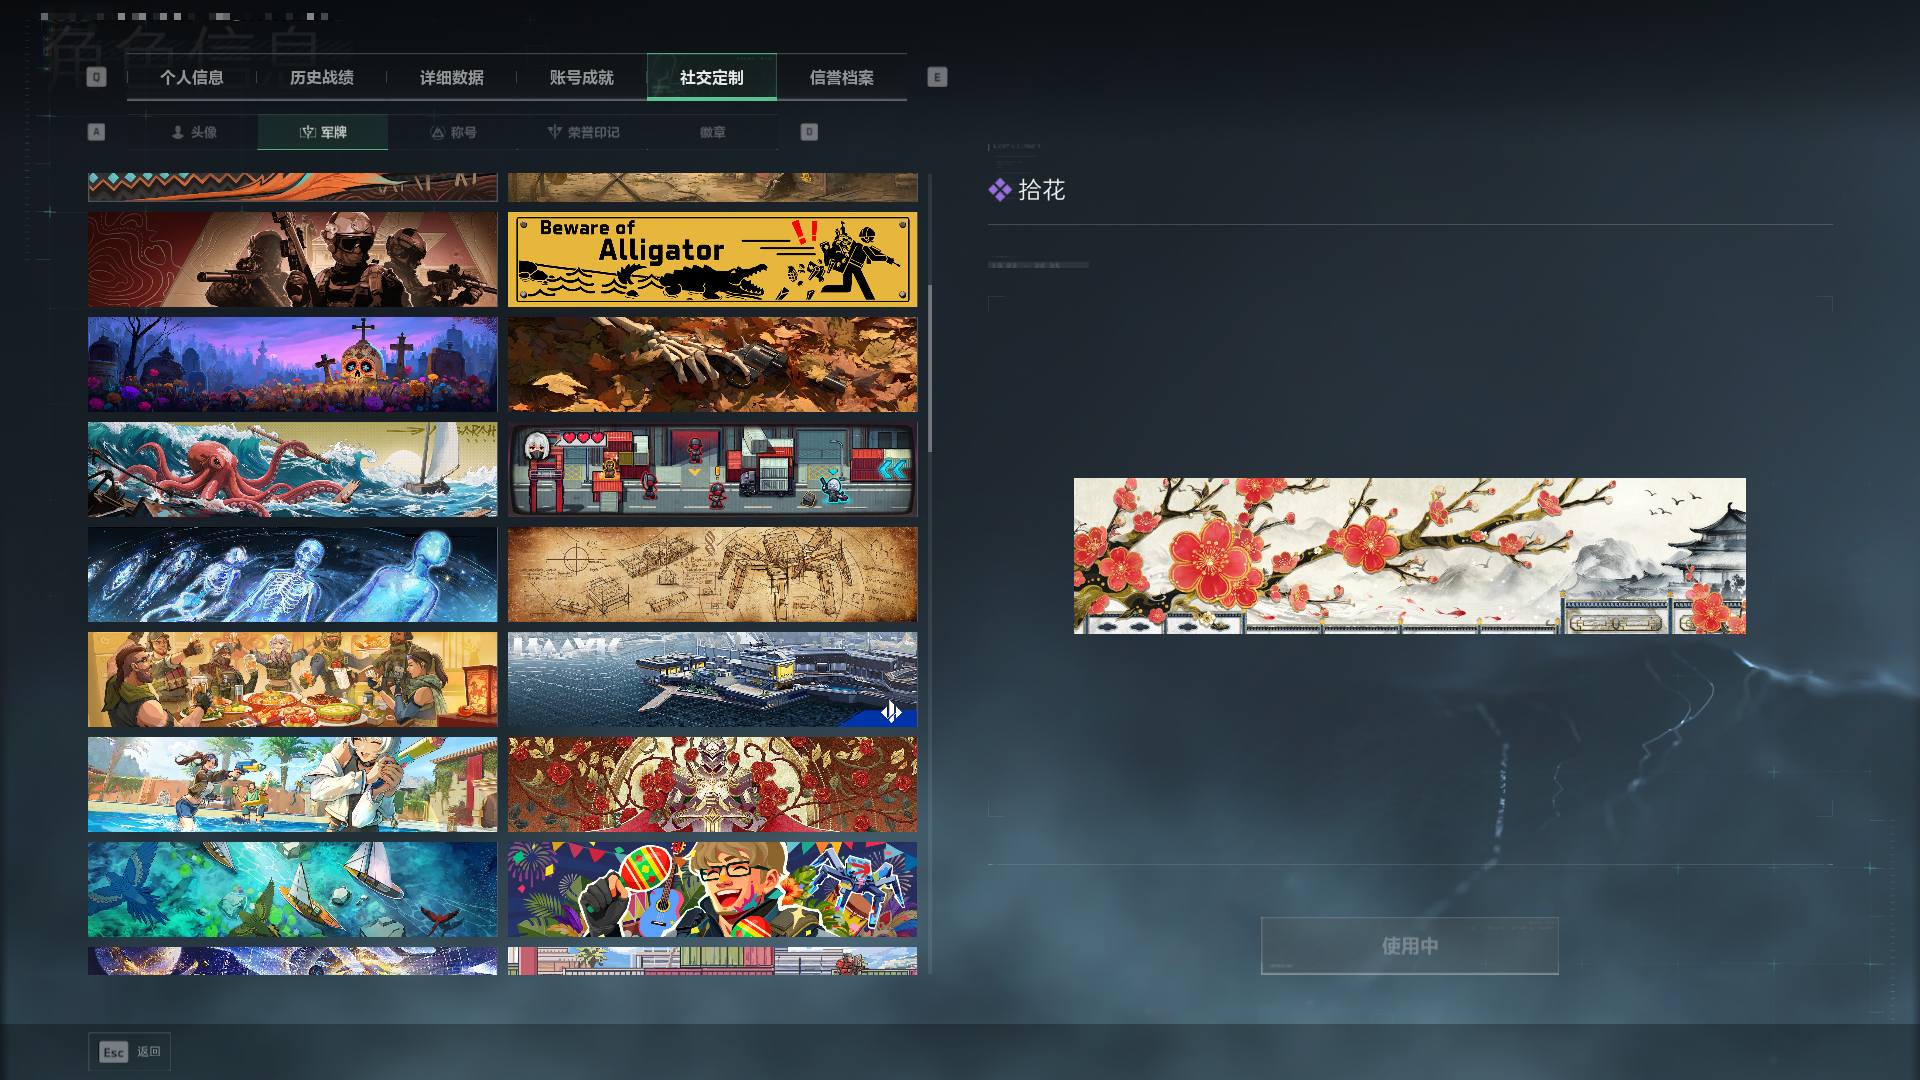Open the 称号 title sub-tab

tap(453, 132)
